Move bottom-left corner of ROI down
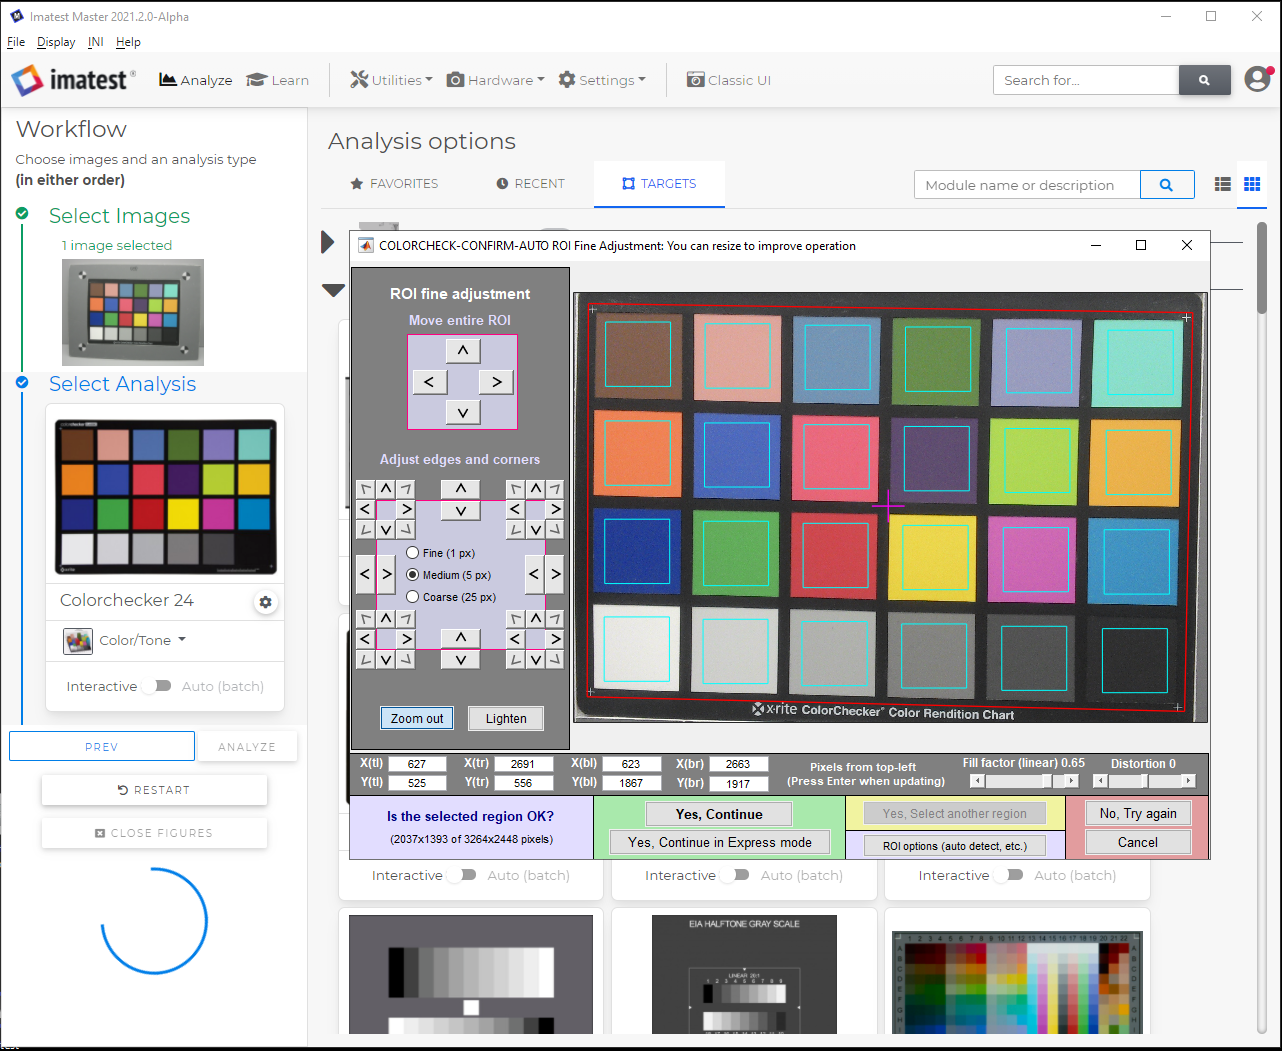 click(x=386, y=659)
